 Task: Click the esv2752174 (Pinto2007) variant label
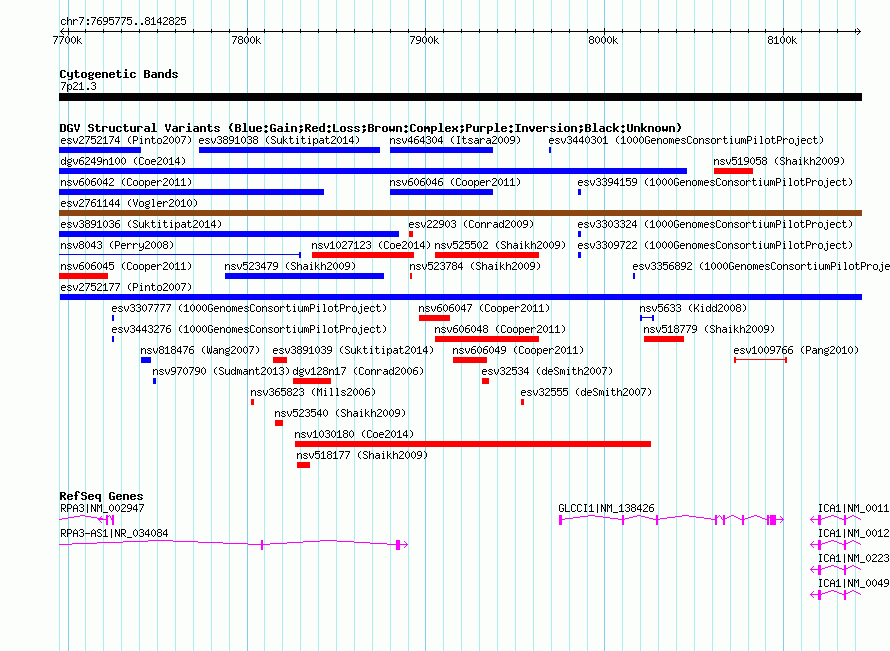[x=126, y=140]
